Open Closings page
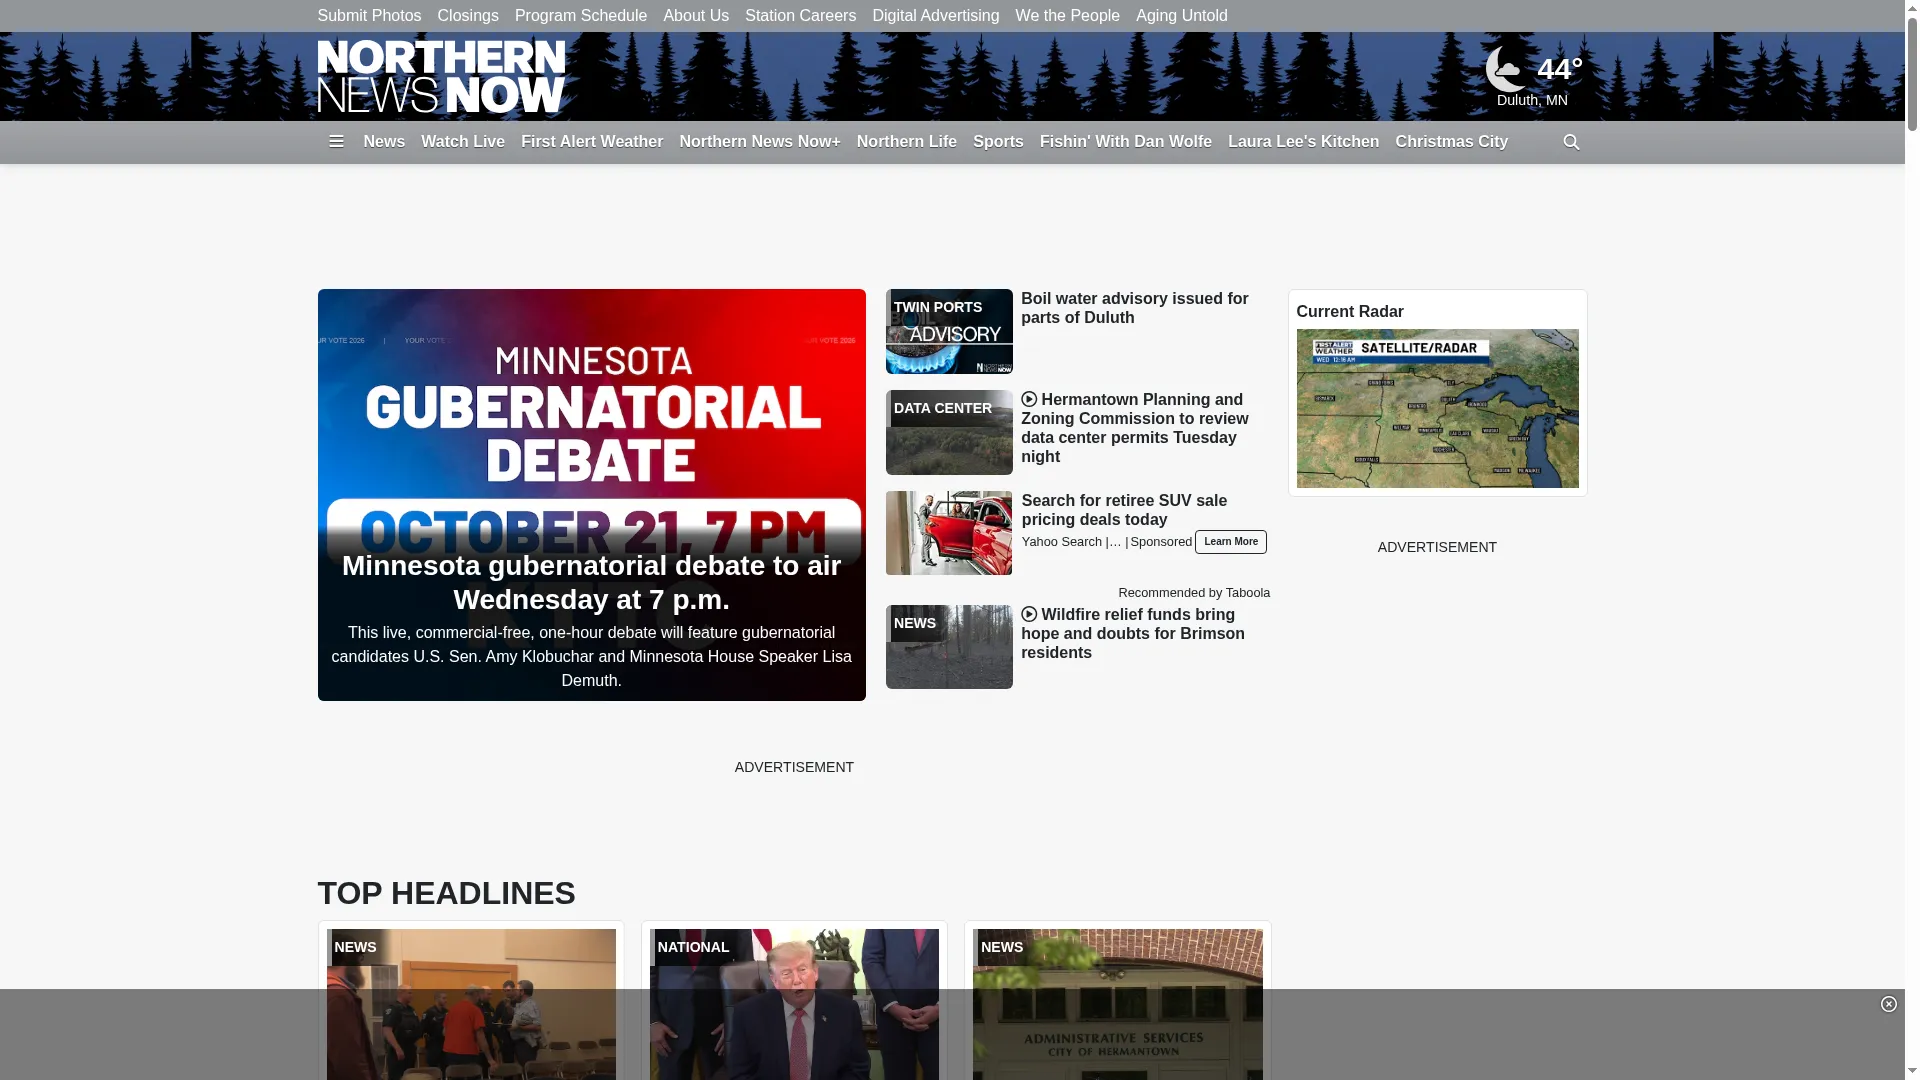Image resolution: width=1920 pixels, height=1080 pixels. (x=468, y=16)
